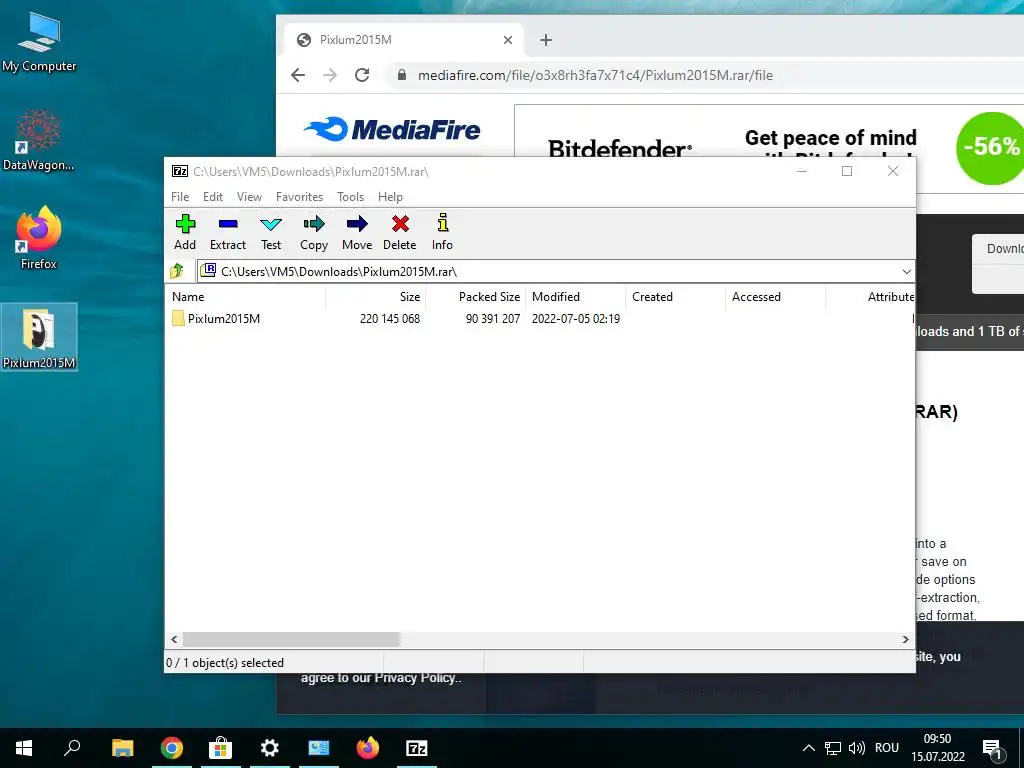The height and width of the screenshot is (768, 1024).
Task: Click the Add toolbar icon in 7-Zip
Action: click(x=185, y=232)
